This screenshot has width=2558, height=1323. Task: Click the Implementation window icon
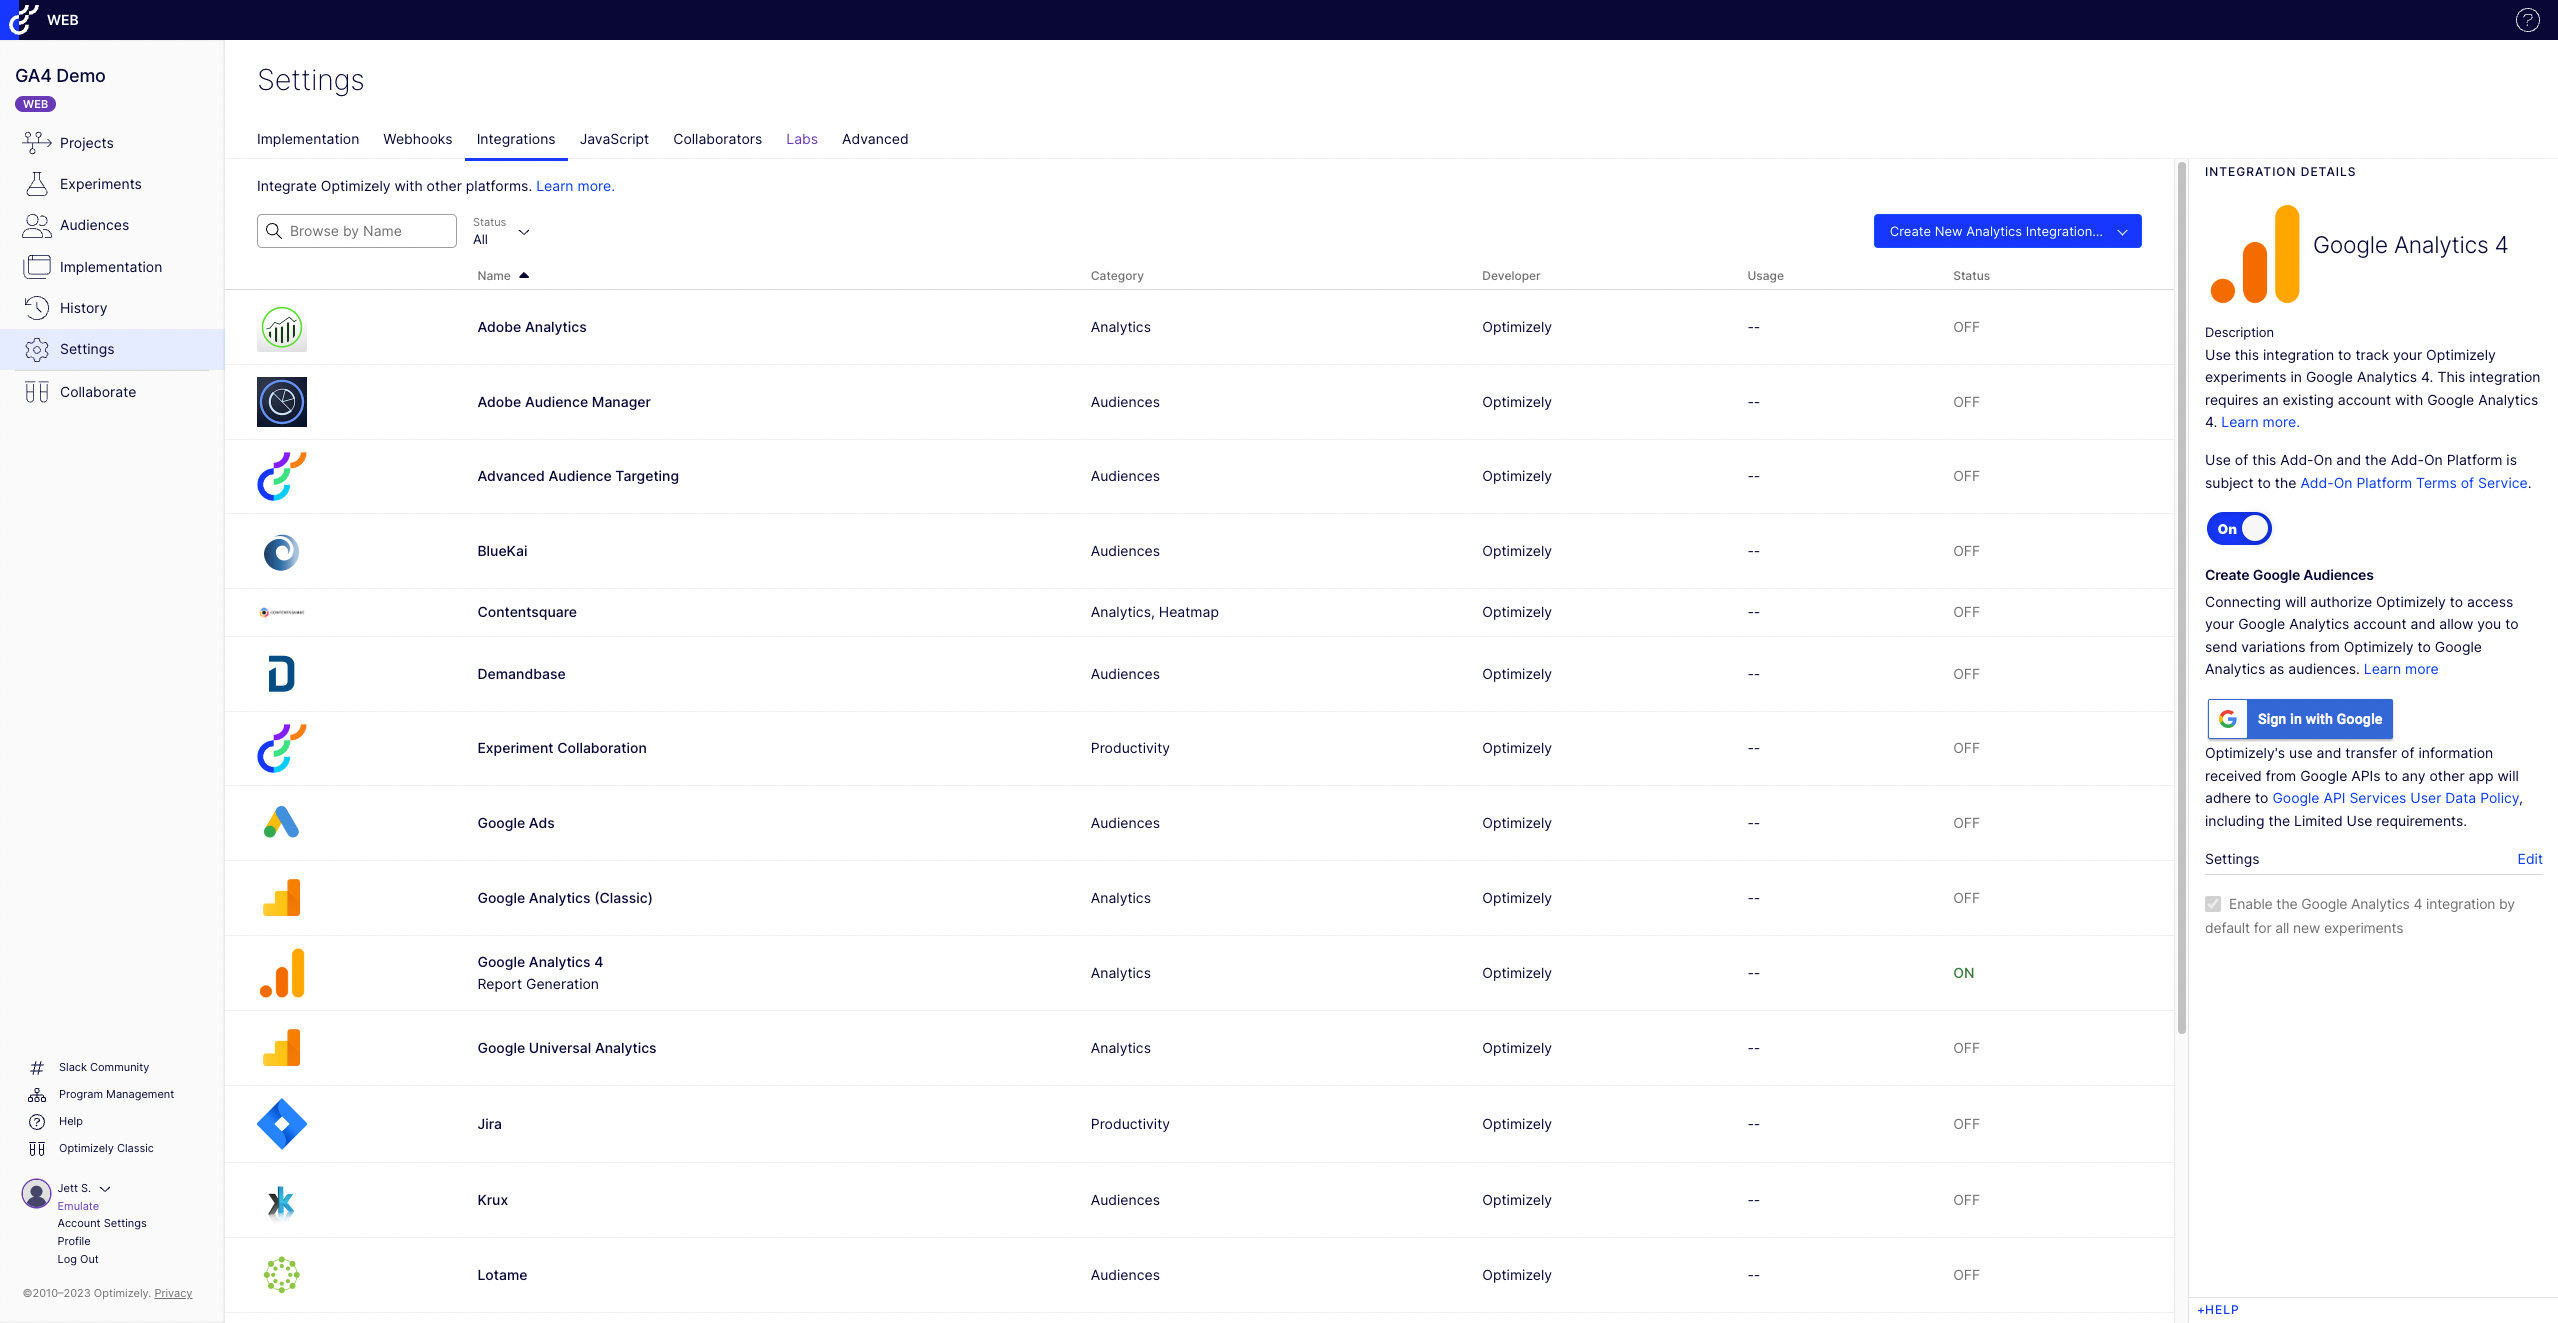click(x=37, y=267)
